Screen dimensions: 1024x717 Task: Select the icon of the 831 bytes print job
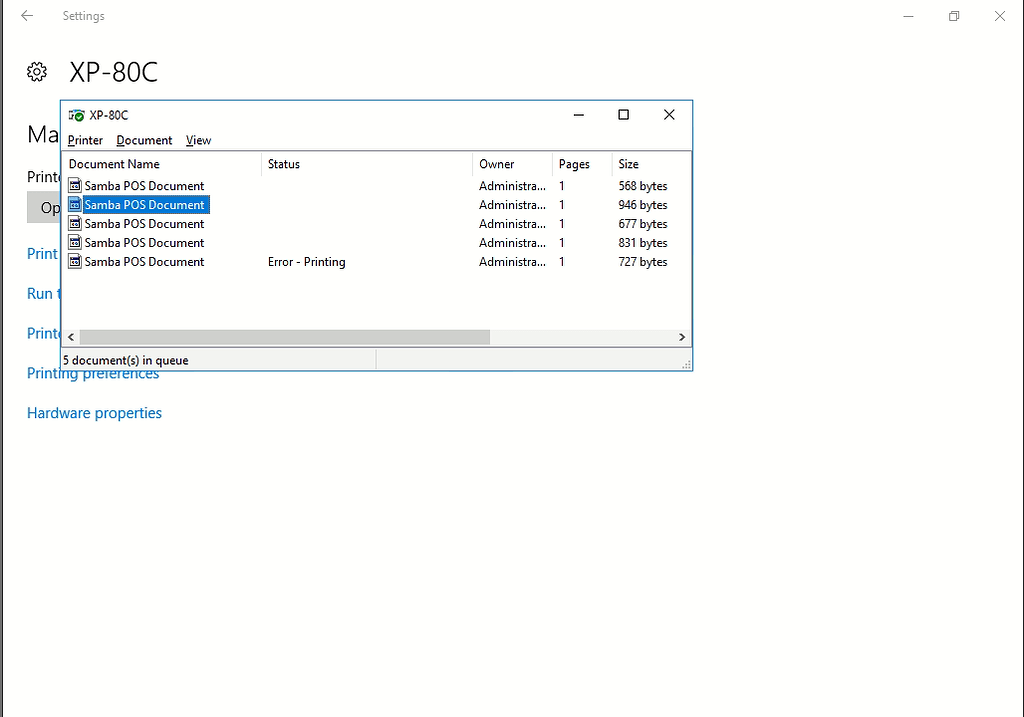pos(75,243)
